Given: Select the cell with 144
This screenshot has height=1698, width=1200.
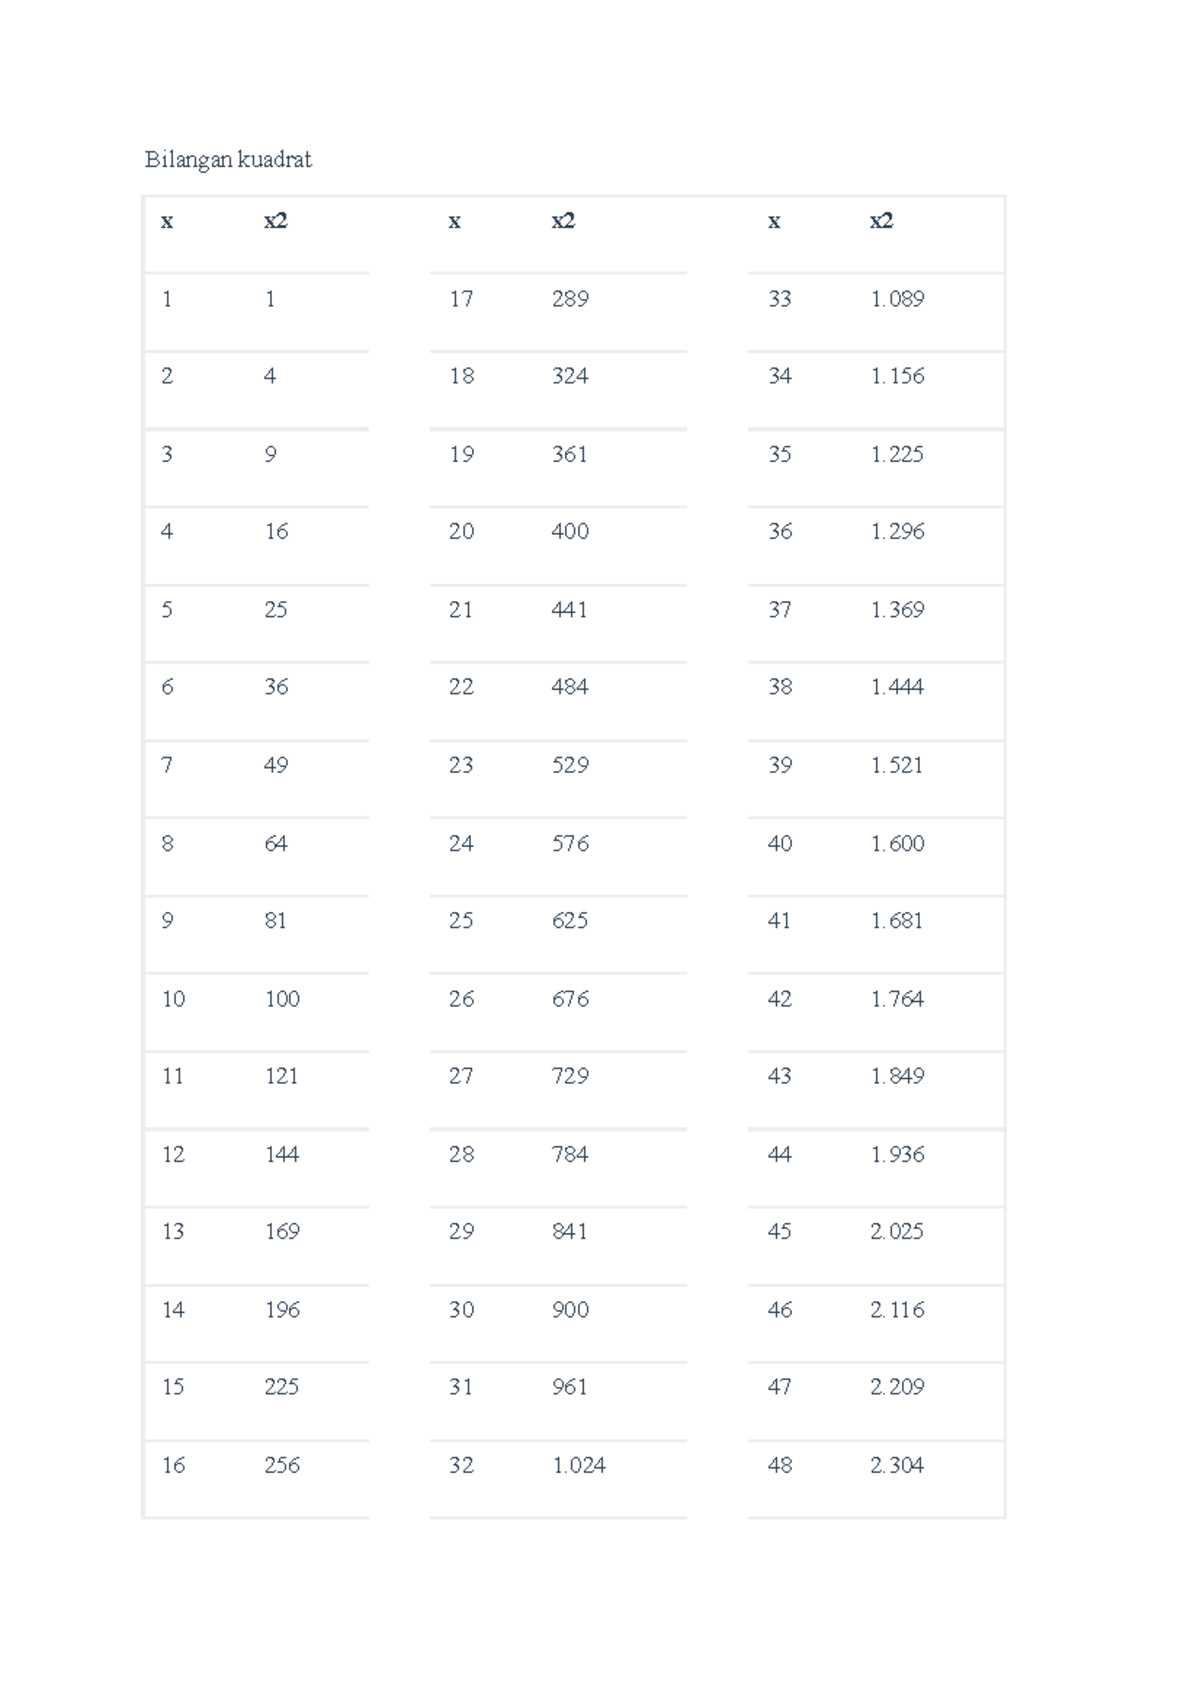Looking at the screenshot, I should coord(282,1154).
